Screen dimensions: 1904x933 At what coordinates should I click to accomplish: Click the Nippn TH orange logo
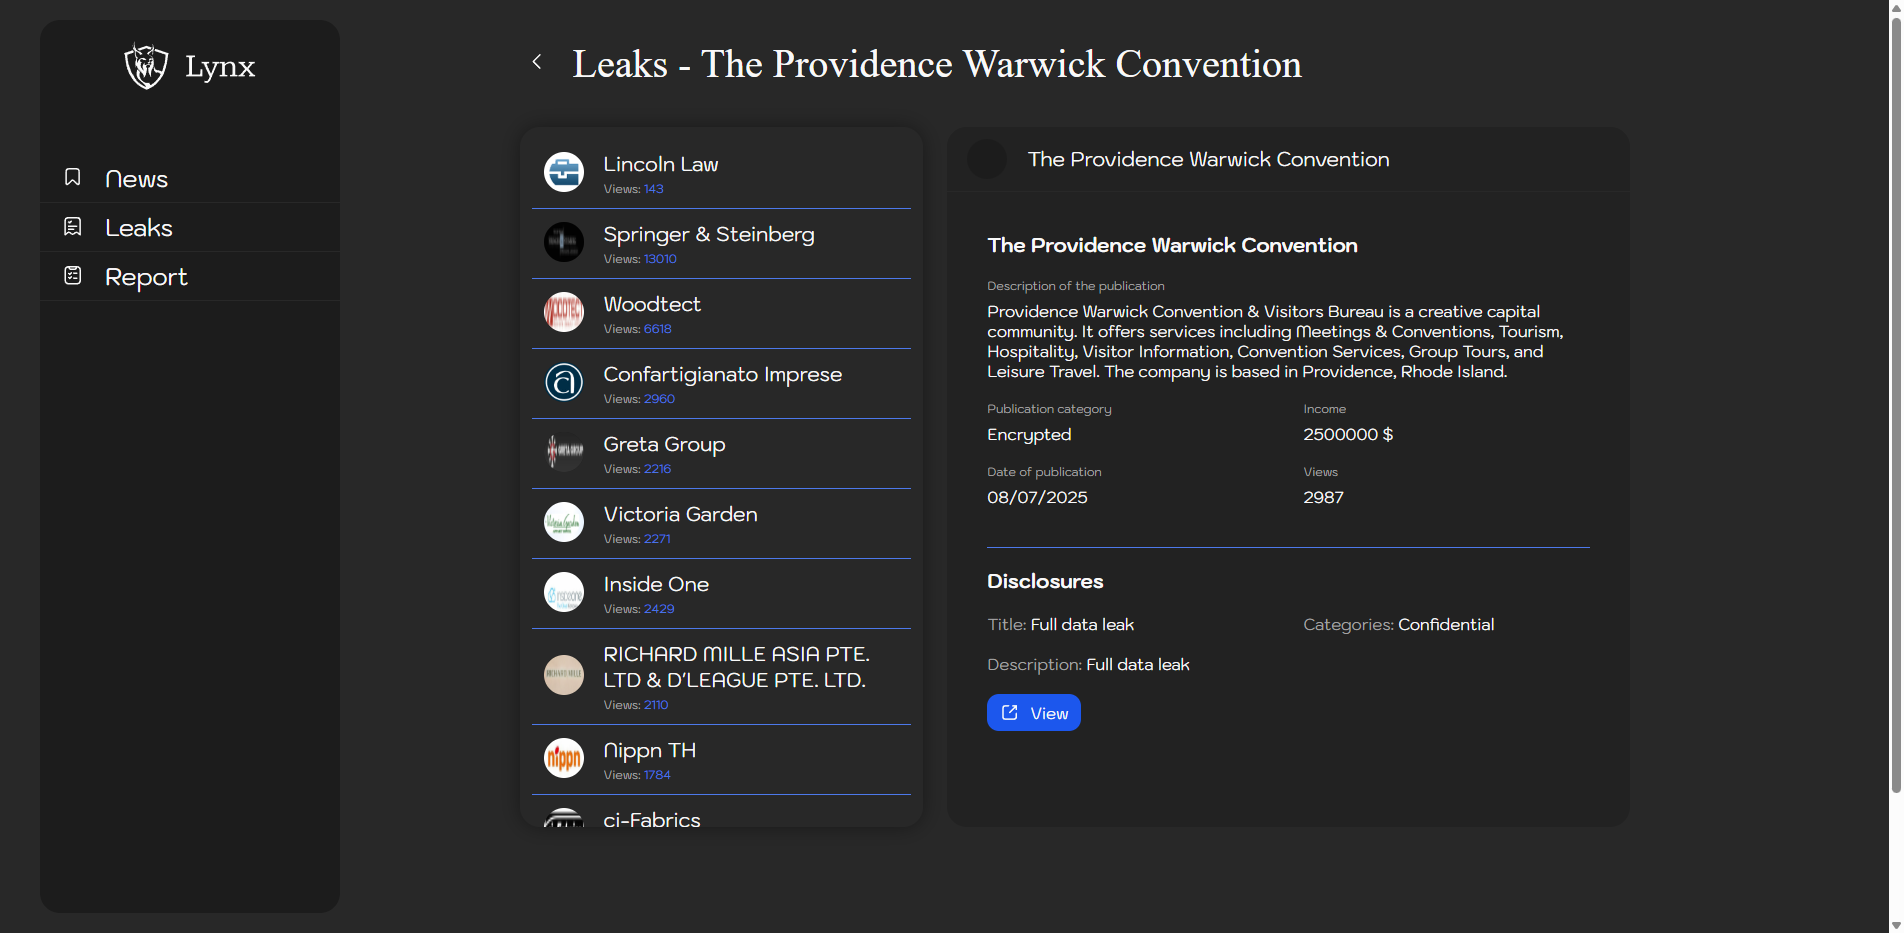click(564, 758)
